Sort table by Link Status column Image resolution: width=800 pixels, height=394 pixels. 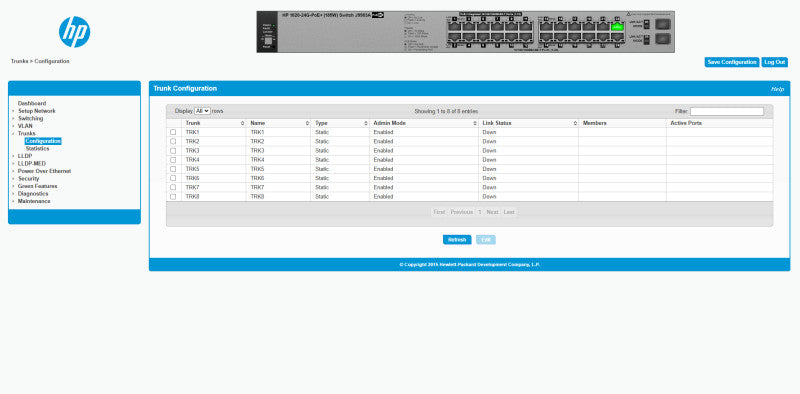529,123
